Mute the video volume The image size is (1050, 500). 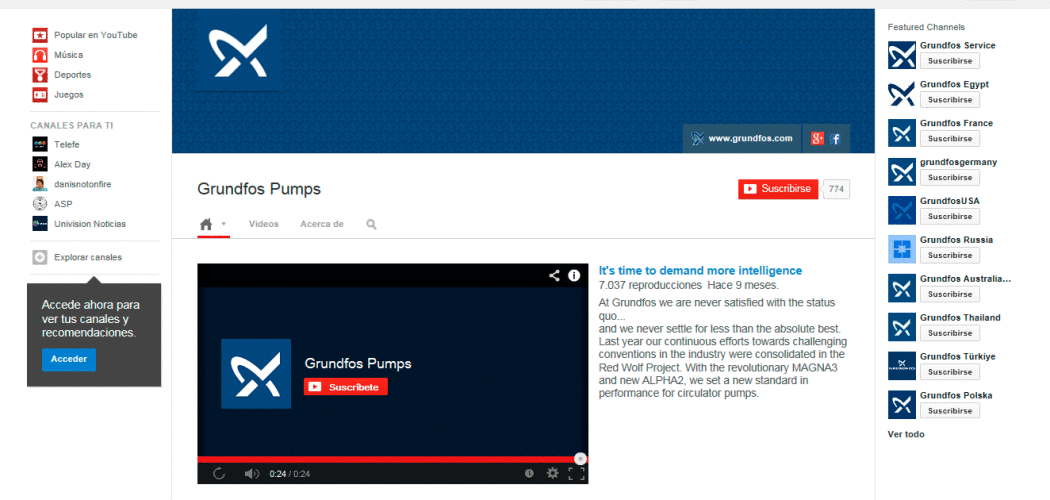pos(251,474)
